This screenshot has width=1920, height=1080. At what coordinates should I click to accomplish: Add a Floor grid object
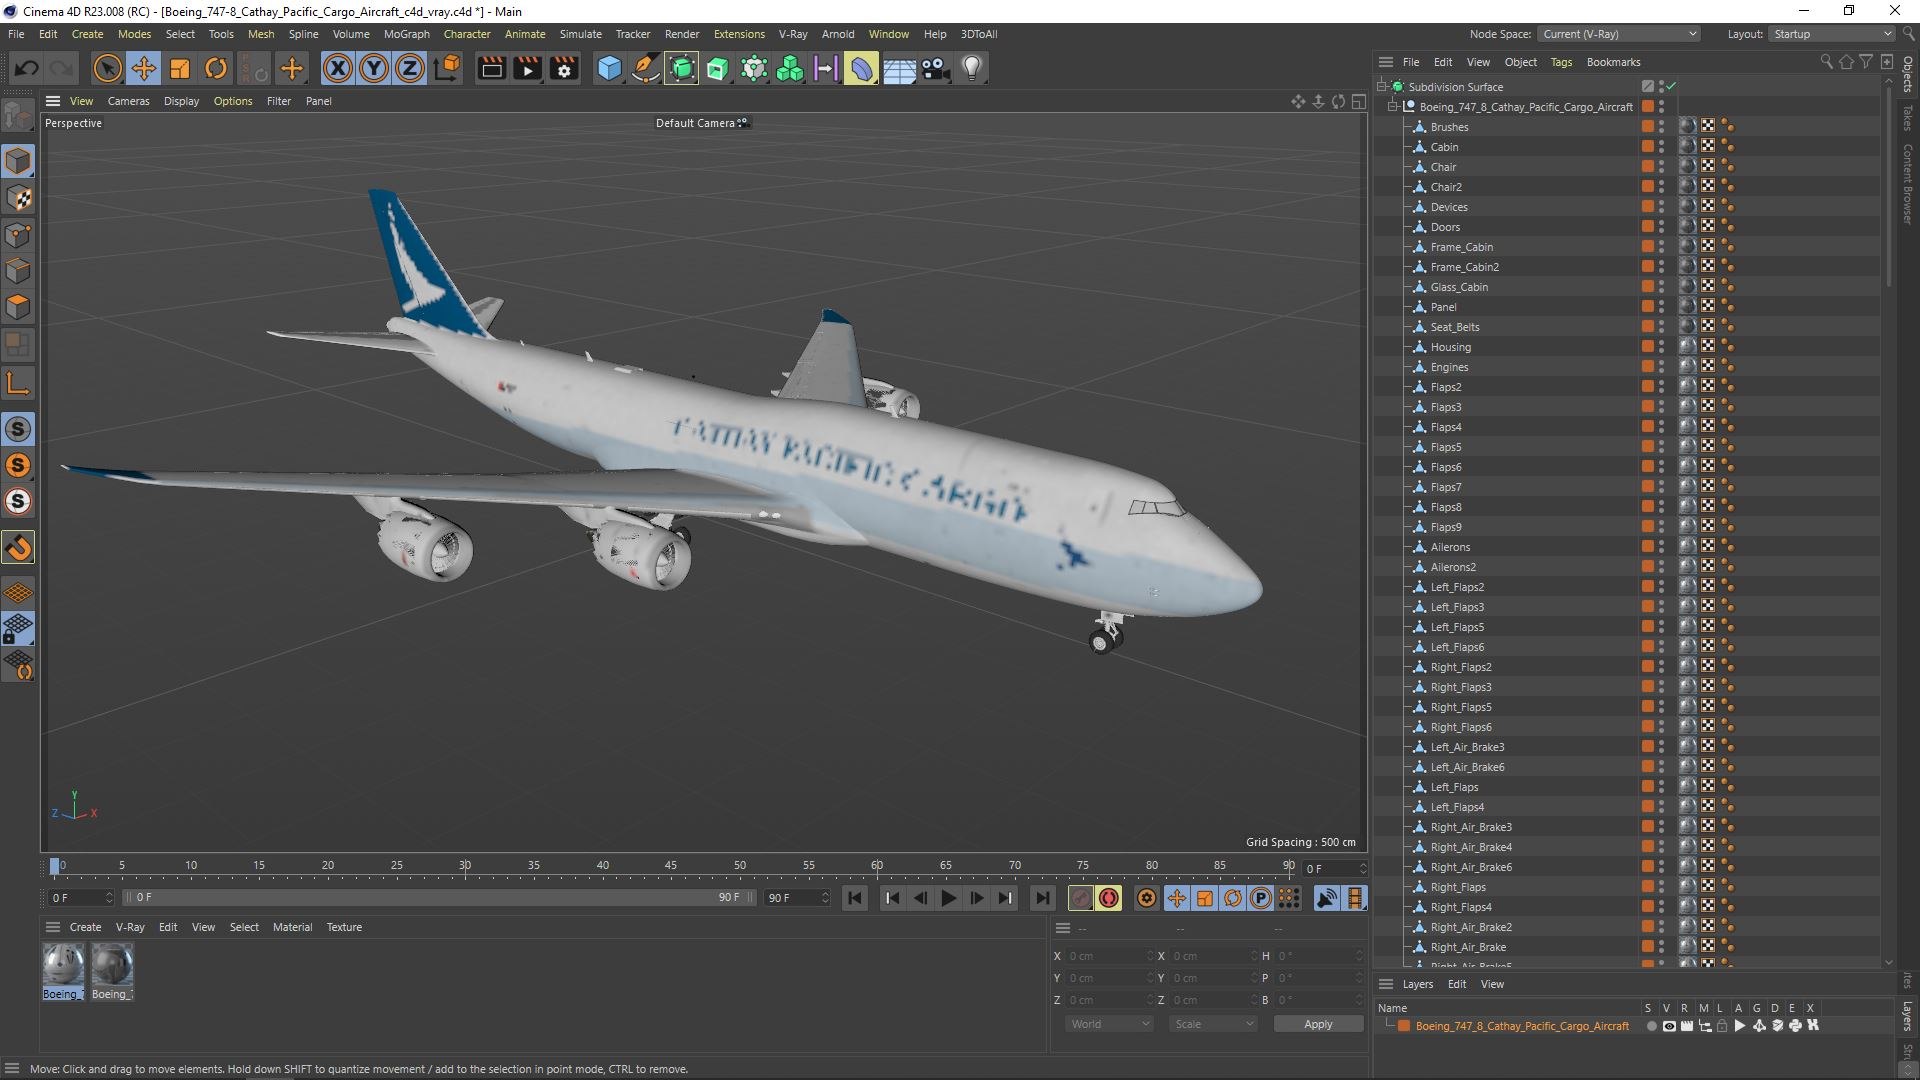[899, 68]
